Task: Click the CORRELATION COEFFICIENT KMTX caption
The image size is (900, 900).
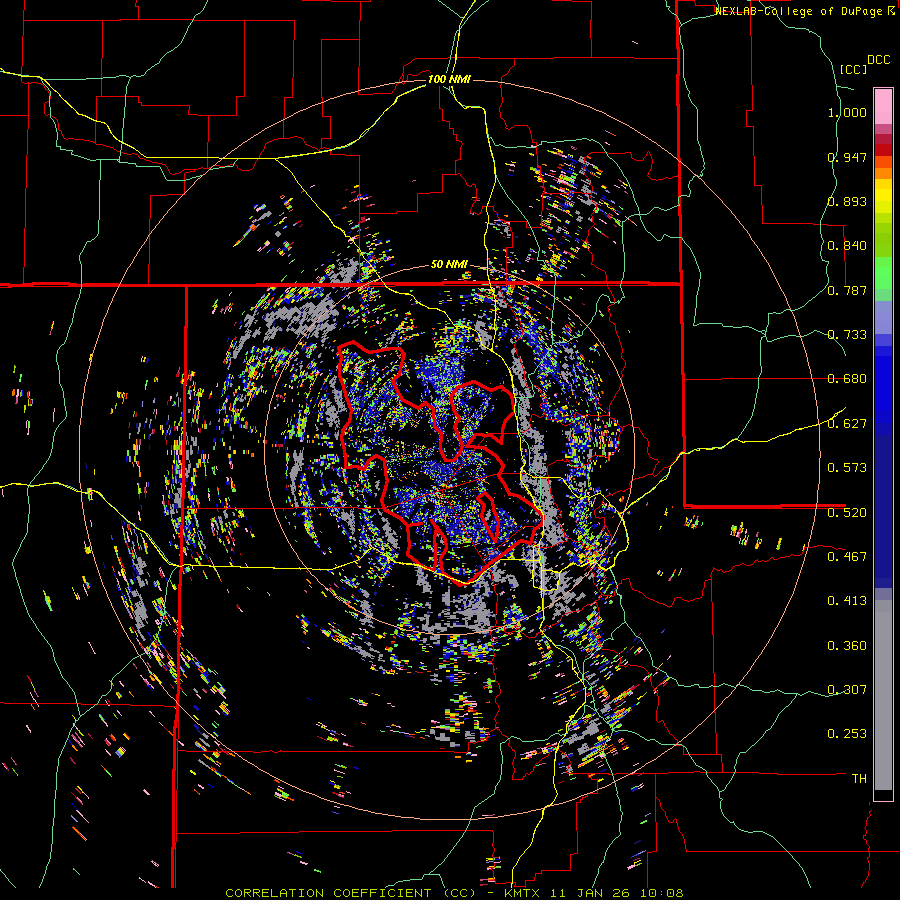Action: (454, 893)
